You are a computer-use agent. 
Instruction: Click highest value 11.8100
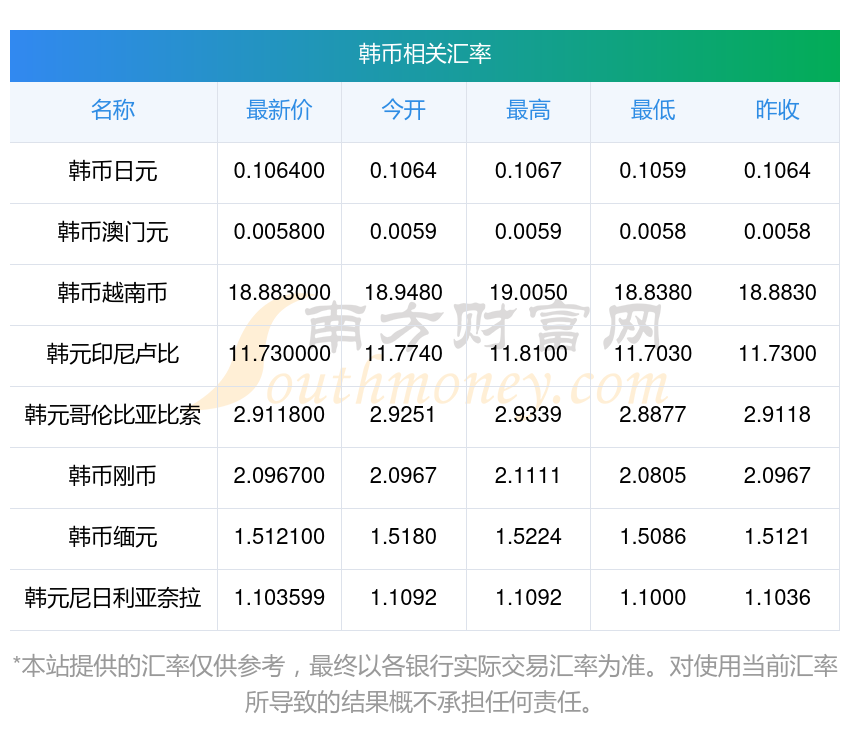(x=528, y=354)
